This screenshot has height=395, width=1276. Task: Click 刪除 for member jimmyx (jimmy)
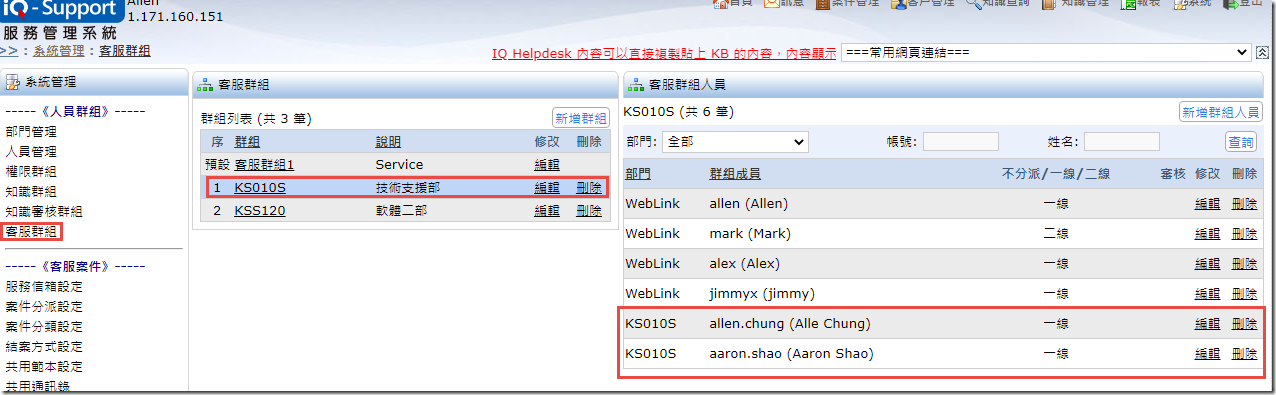[1245, 293]
